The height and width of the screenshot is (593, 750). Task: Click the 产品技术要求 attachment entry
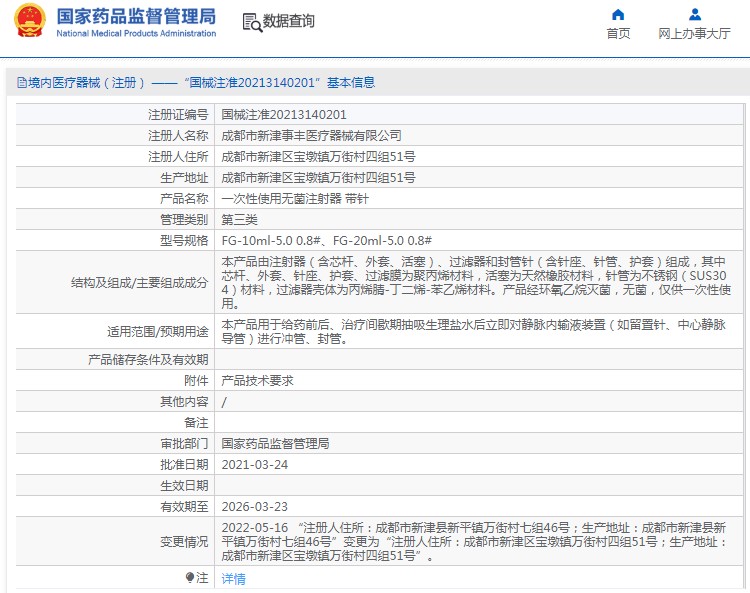pos(257,380)
